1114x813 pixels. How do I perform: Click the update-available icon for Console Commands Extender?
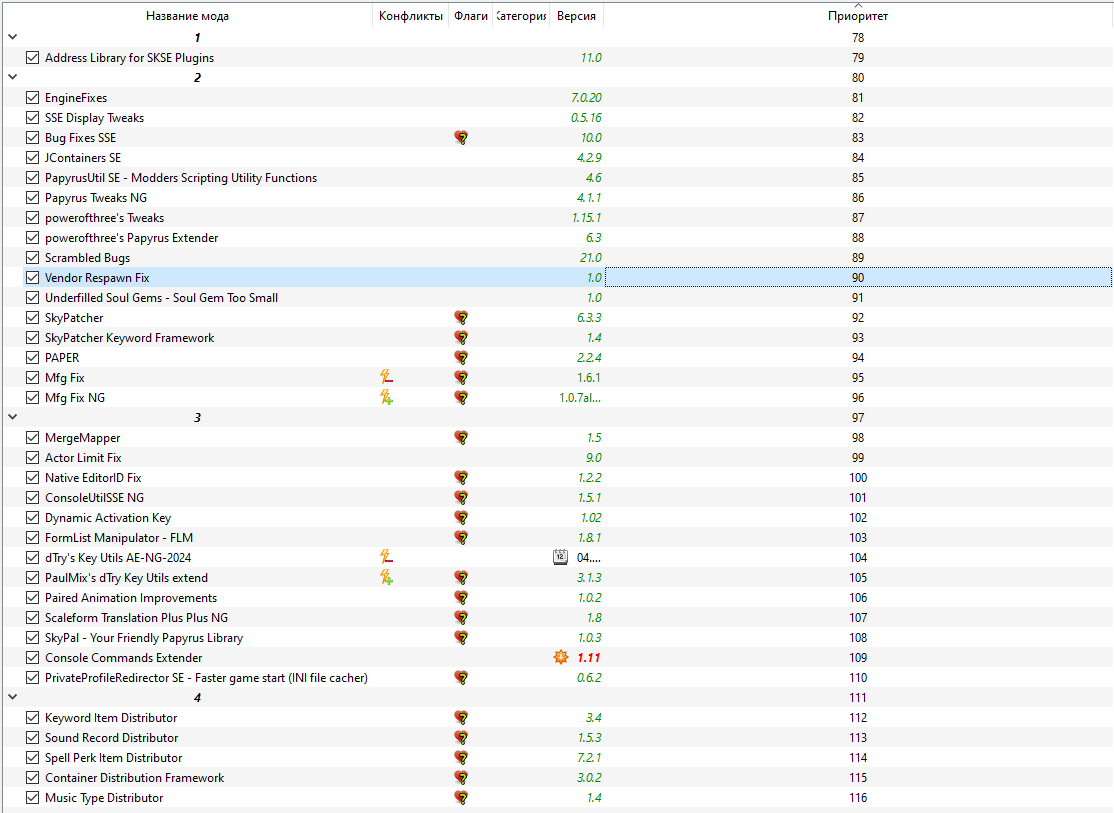(561, 657)
